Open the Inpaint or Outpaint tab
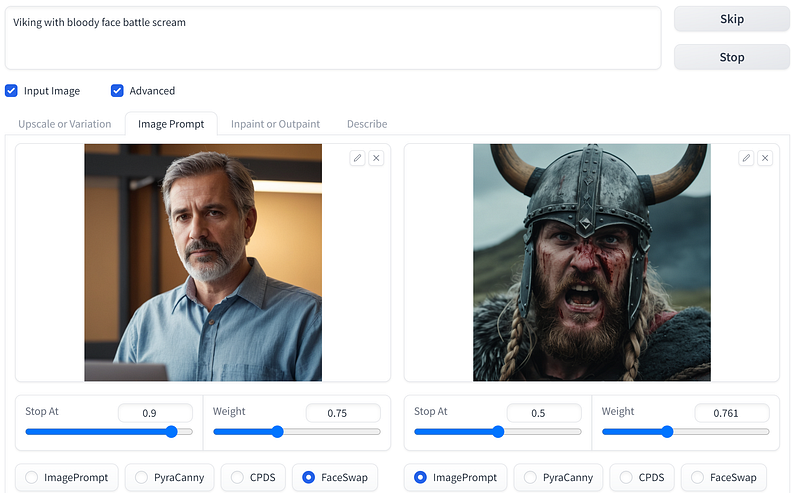Screen dimensions: 800x493 click(x=276, y=124)
